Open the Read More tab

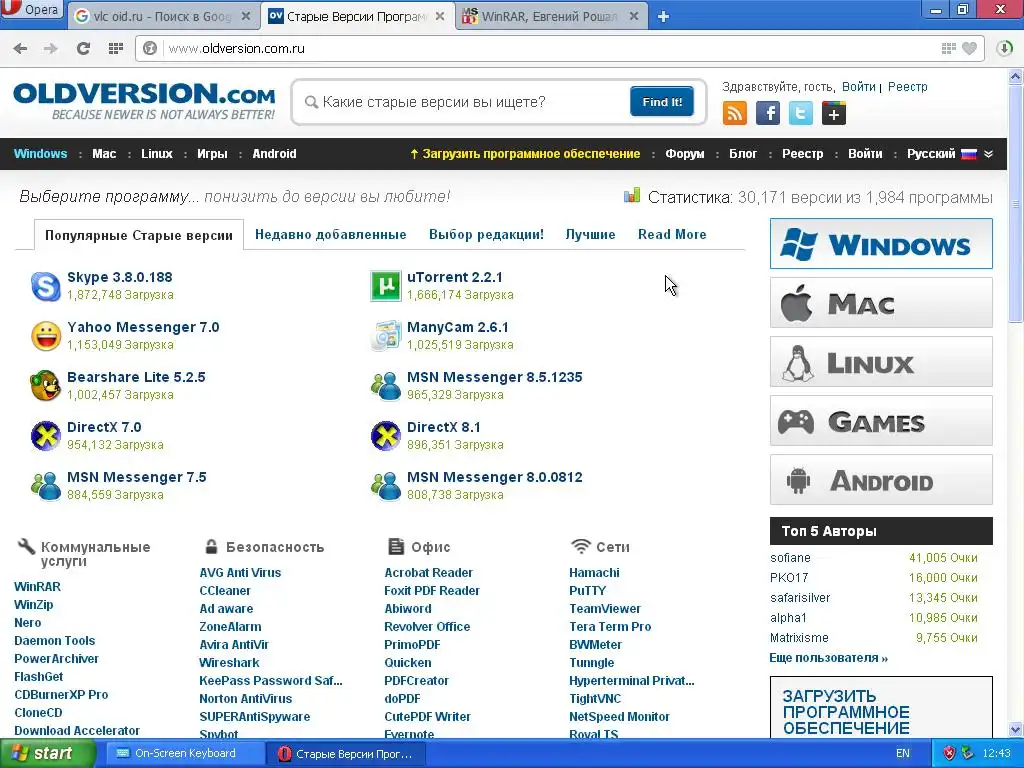672,234
